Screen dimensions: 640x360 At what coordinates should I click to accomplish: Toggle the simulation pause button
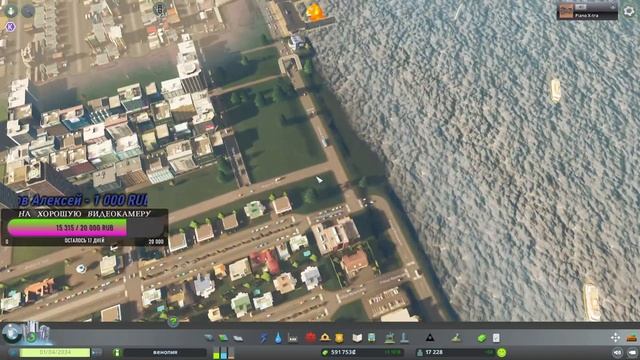click(x=13, y=352)
